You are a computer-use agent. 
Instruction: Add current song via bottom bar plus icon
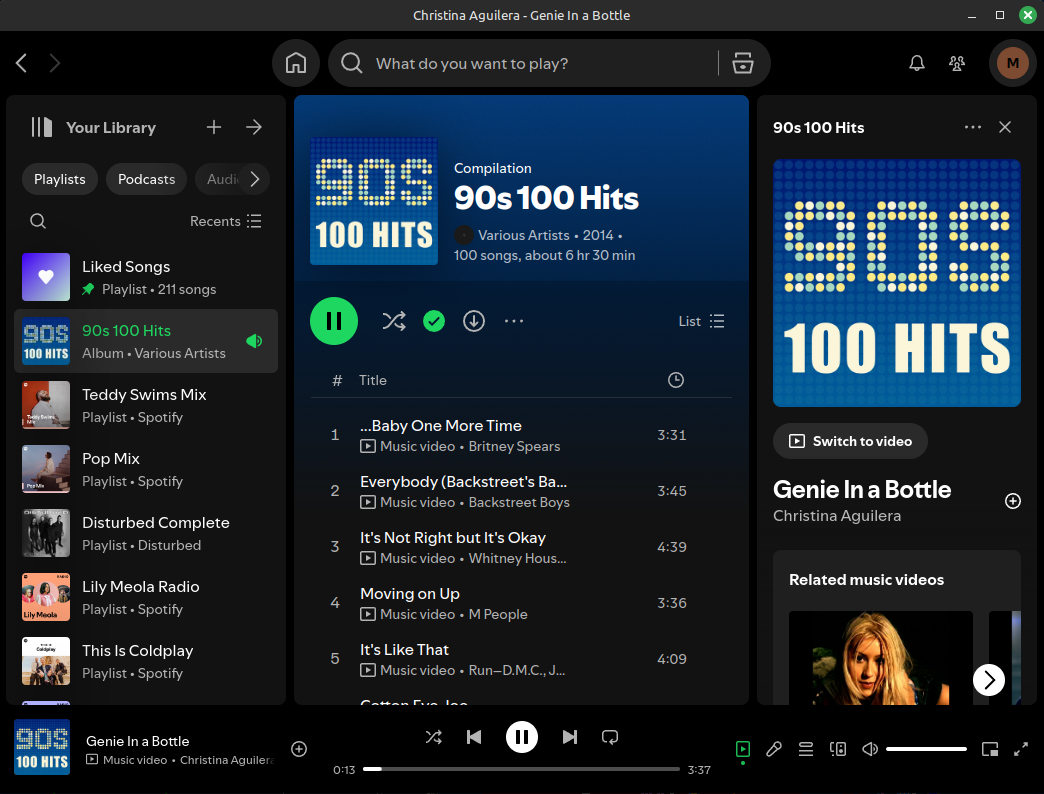(x=299, y=749)
